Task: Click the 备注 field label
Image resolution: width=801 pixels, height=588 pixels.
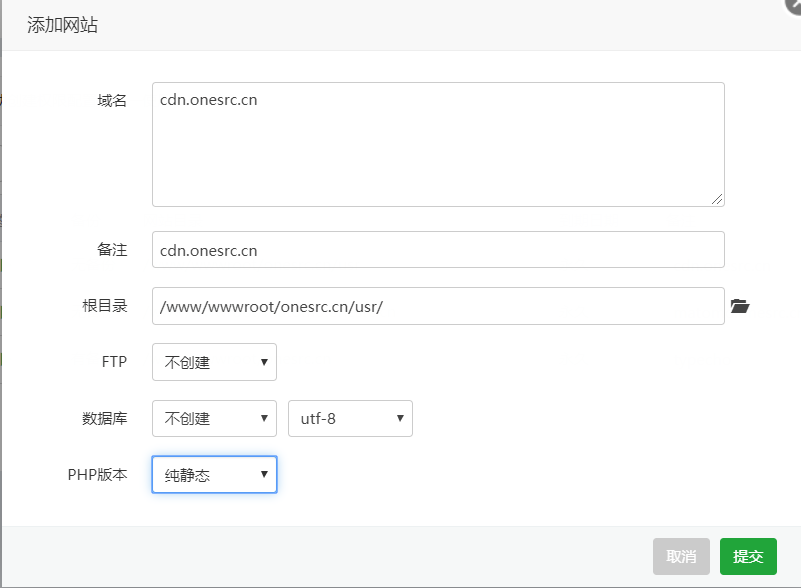Action: (112, 250)
